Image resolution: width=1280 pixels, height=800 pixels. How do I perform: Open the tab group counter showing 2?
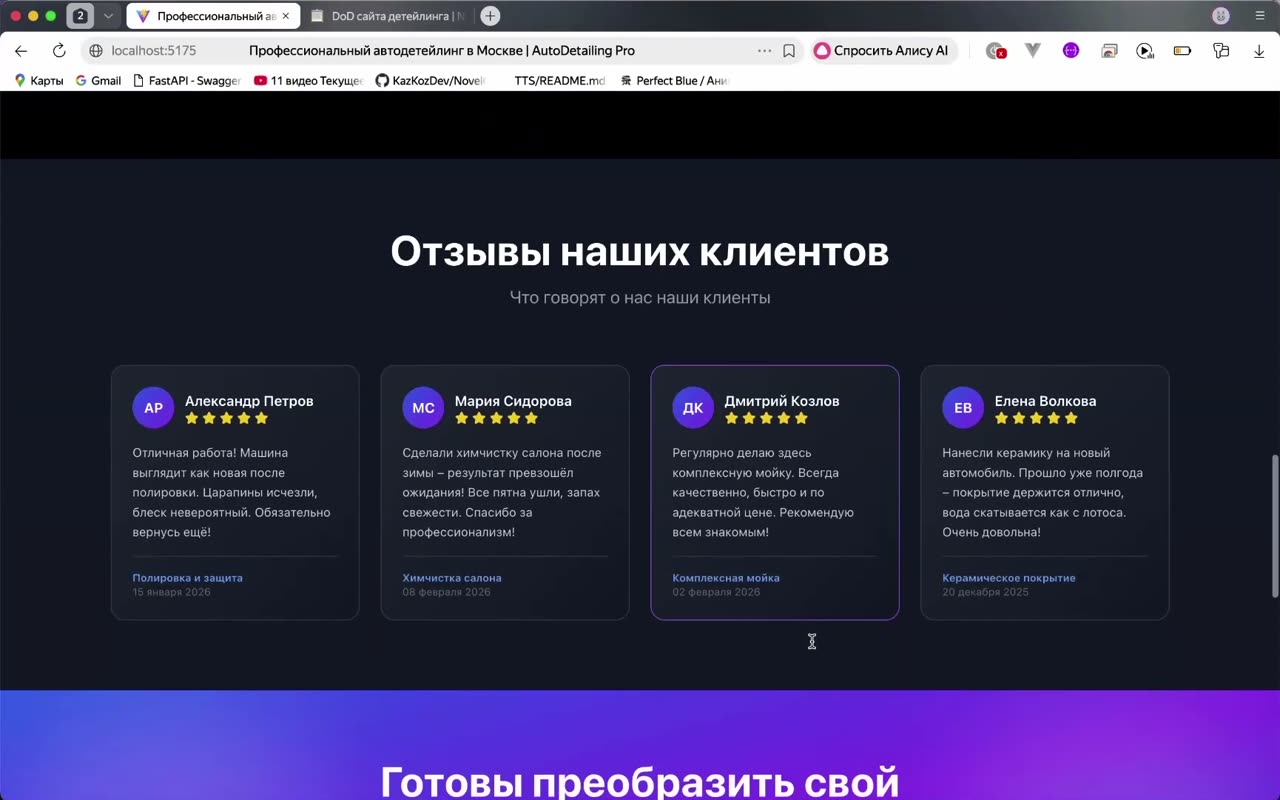(80, 16)
